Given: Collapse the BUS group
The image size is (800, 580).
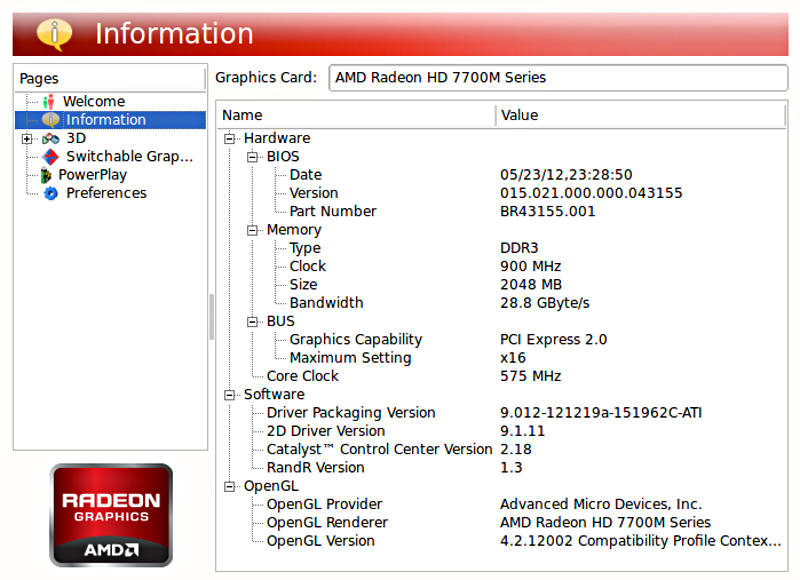Looking at the screenshot, I should (252, 322).
